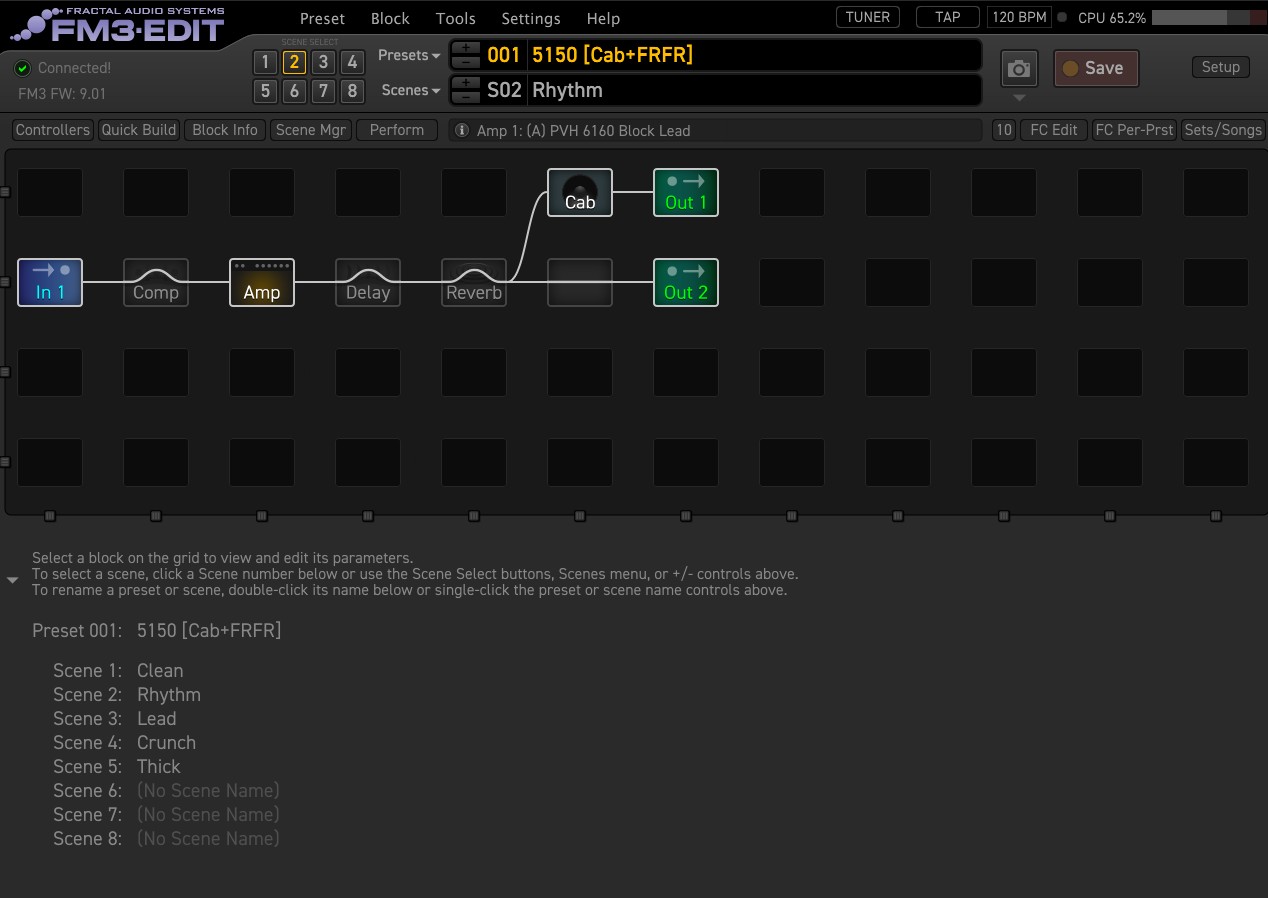1268x898 pixels.
Task: Go to next scene with plus button
Action: [x=466, y=83]
